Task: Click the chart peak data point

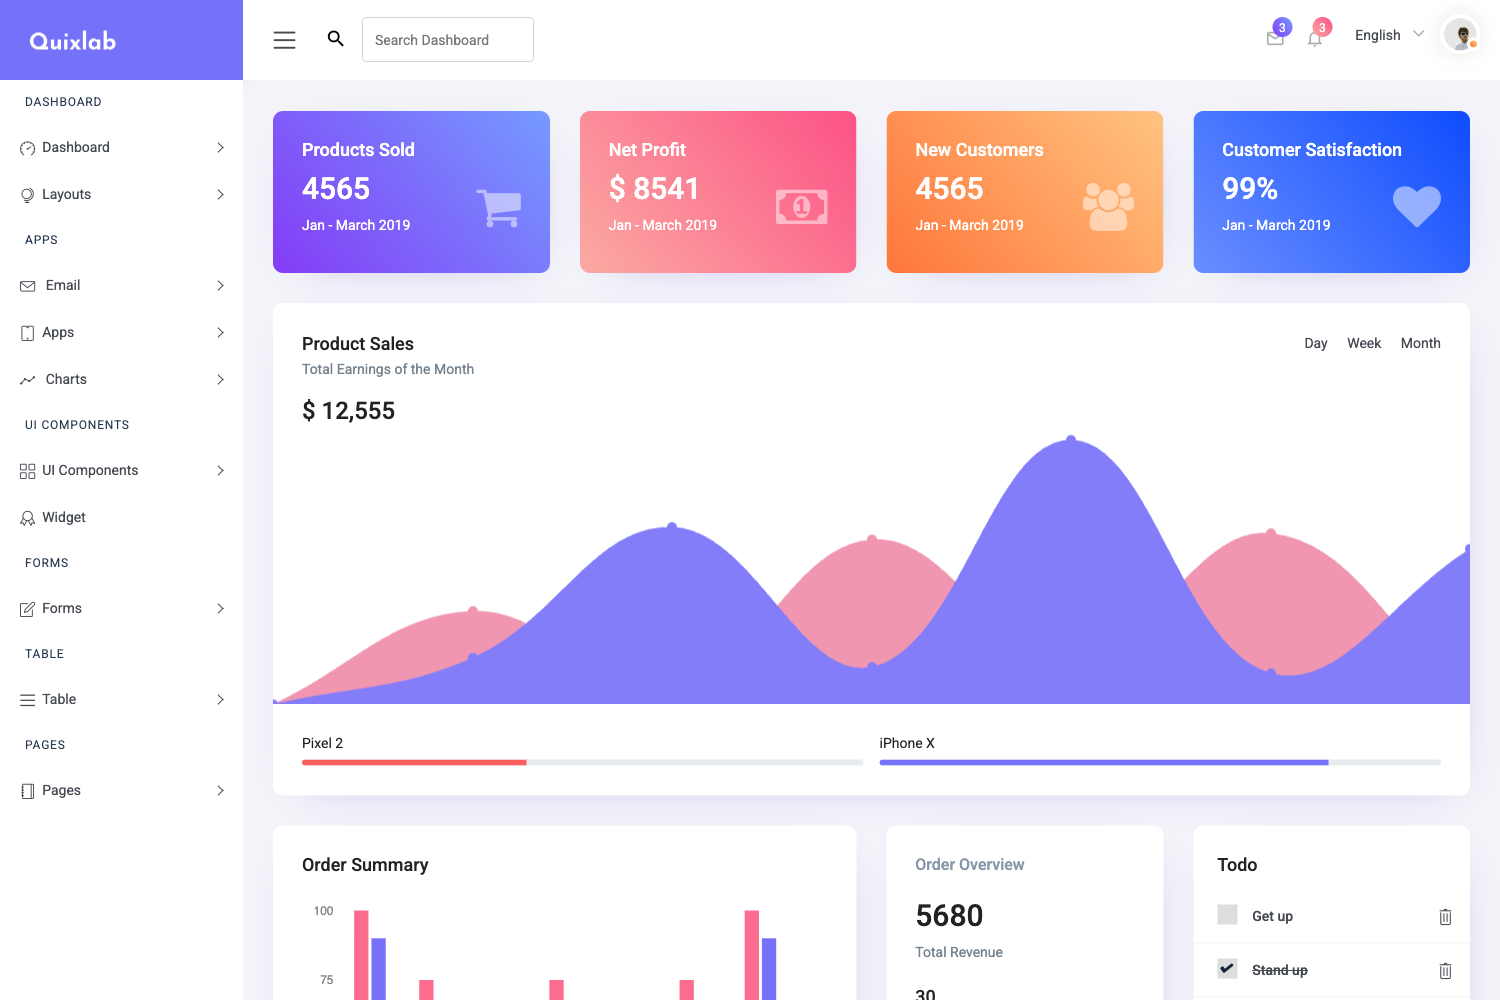Action: click(x=1071, y=440)
